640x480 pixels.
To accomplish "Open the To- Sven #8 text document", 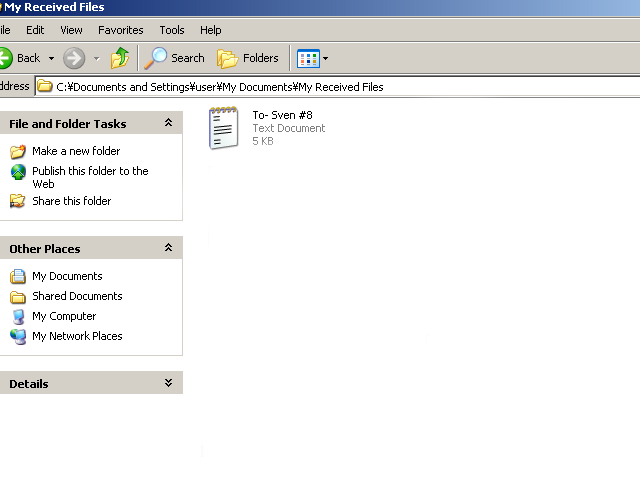I will pos(224,128).
